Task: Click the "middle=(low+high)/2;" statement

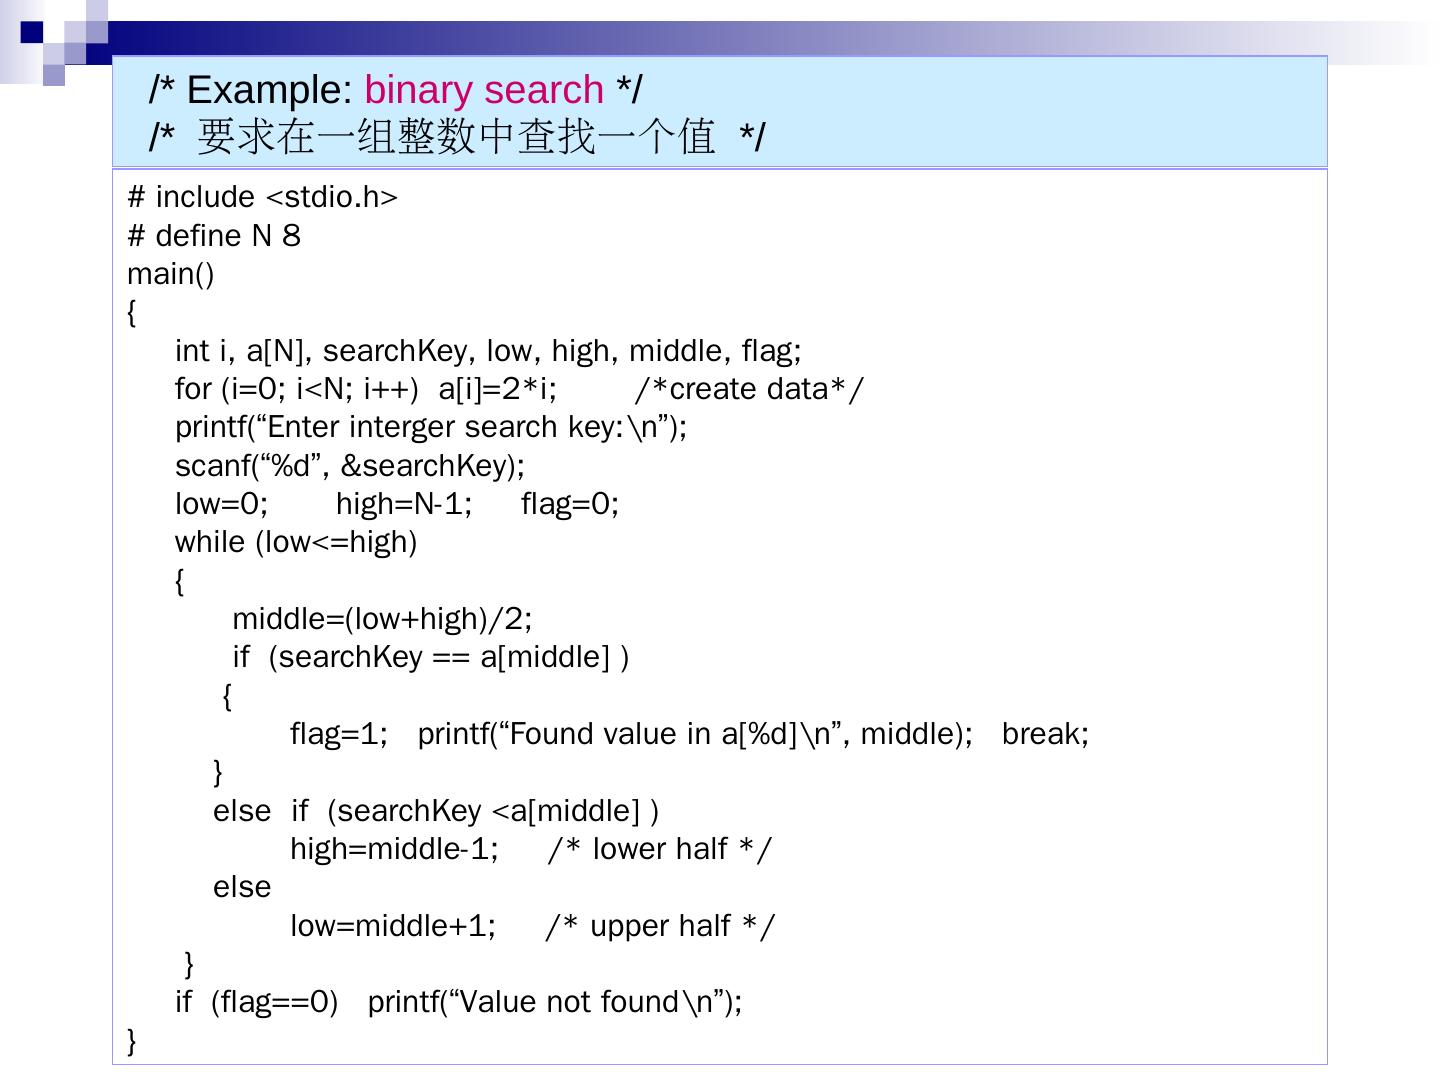Action: pyautogui.click(x=382, y=619)
